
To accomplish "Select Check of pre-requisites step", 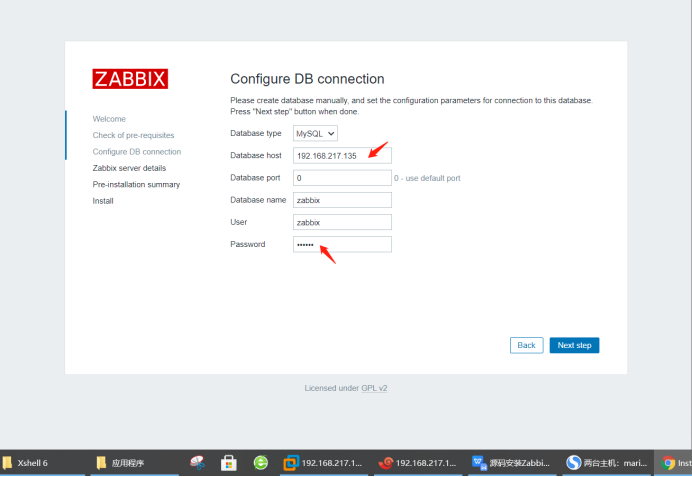I will click(133, 135).
